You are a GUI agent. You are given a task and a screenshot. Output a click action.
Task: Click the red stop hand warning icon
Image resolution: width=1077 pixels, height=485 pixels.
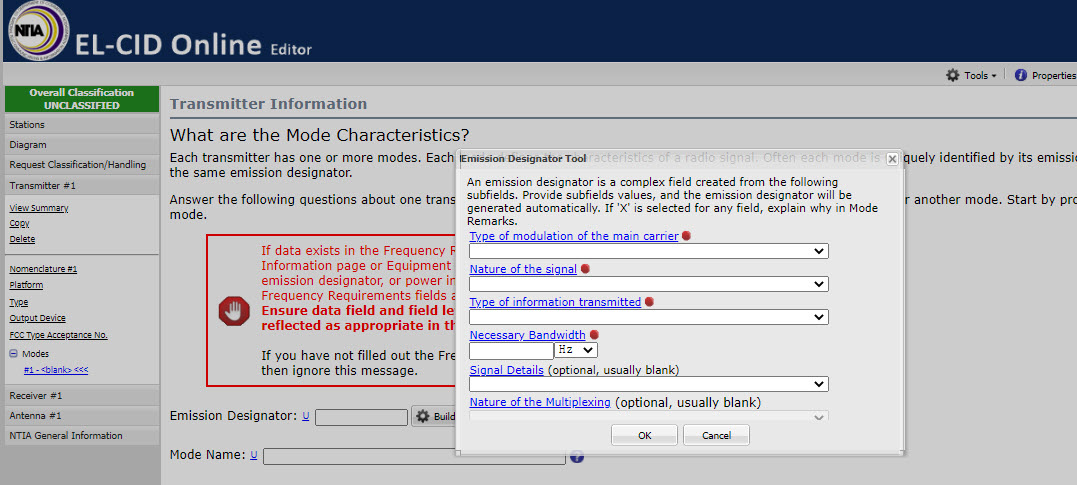click(234, 311)
